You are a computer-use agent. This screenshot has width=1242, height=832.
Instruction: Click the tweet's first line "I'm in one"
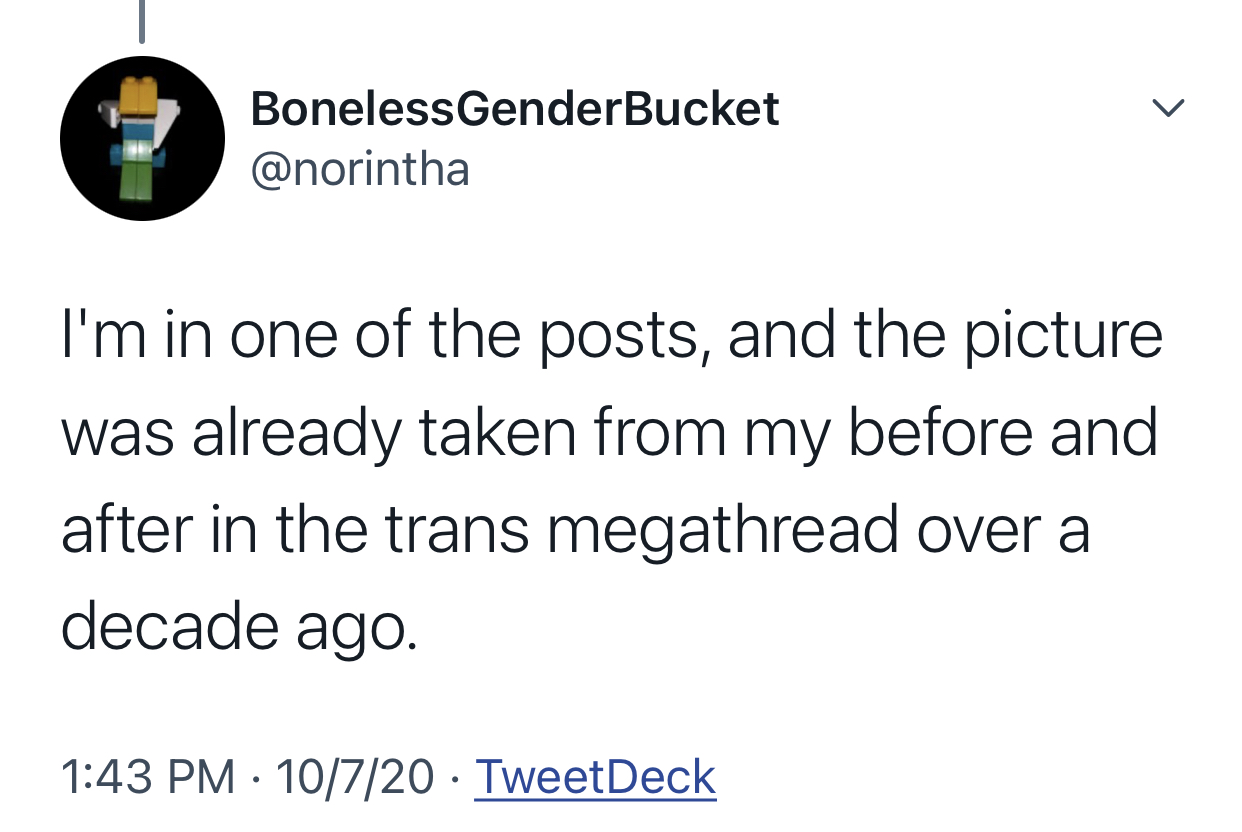[x=189, y=334]
